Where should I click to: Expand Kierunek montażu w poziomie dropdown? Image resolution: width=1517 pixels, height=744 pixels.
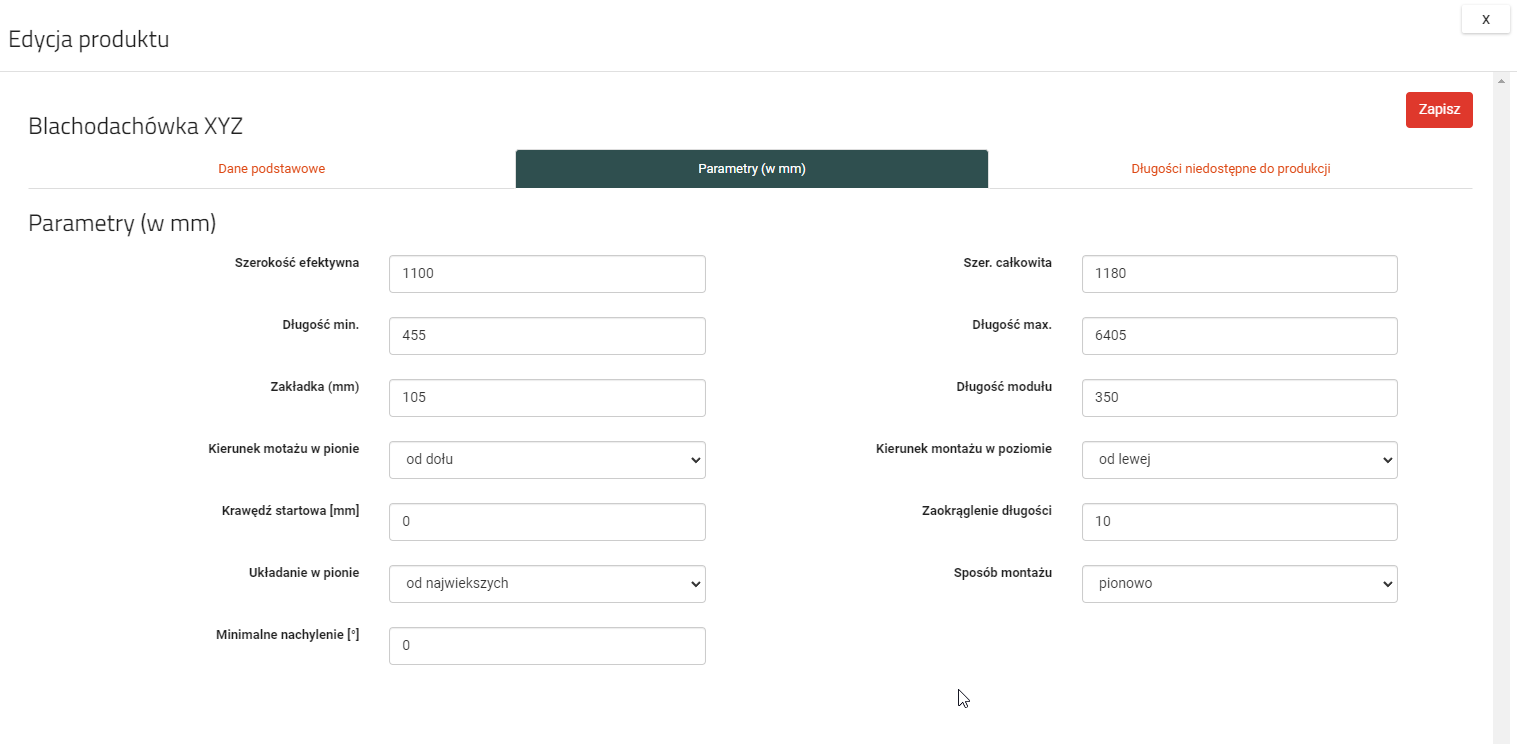[1239, 460]
